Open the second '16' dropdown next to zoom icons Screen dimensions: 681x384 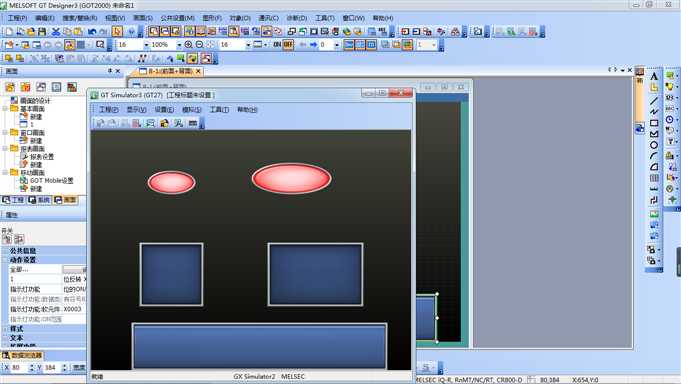[248, 45]
